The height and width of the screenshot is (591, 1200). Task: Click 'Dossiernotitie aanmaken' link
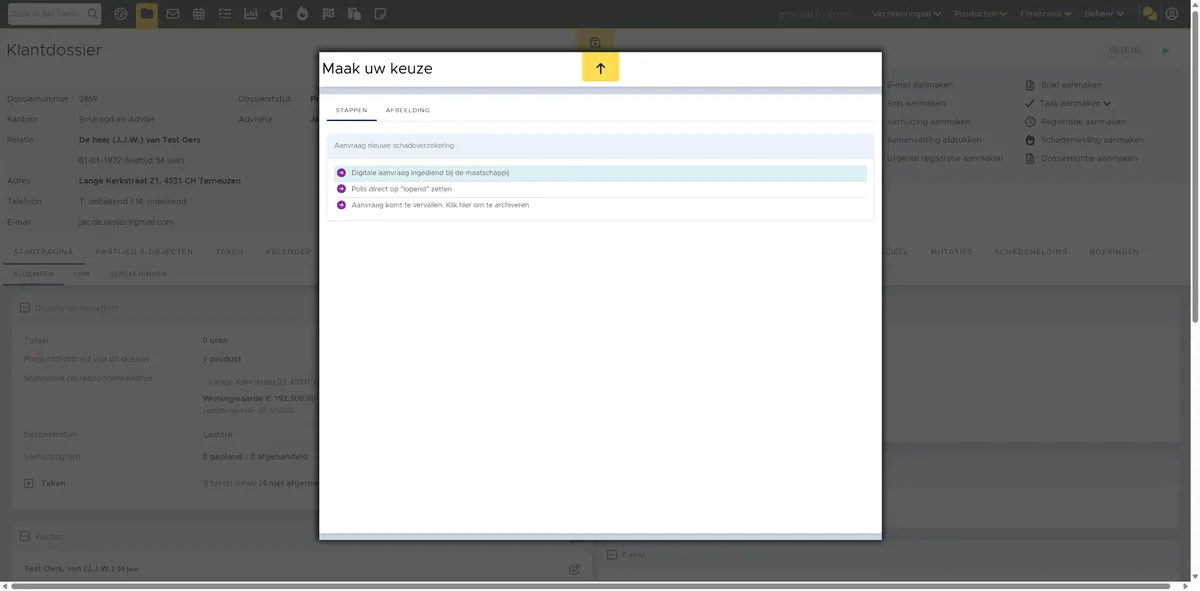click(x=1088, y=158)
